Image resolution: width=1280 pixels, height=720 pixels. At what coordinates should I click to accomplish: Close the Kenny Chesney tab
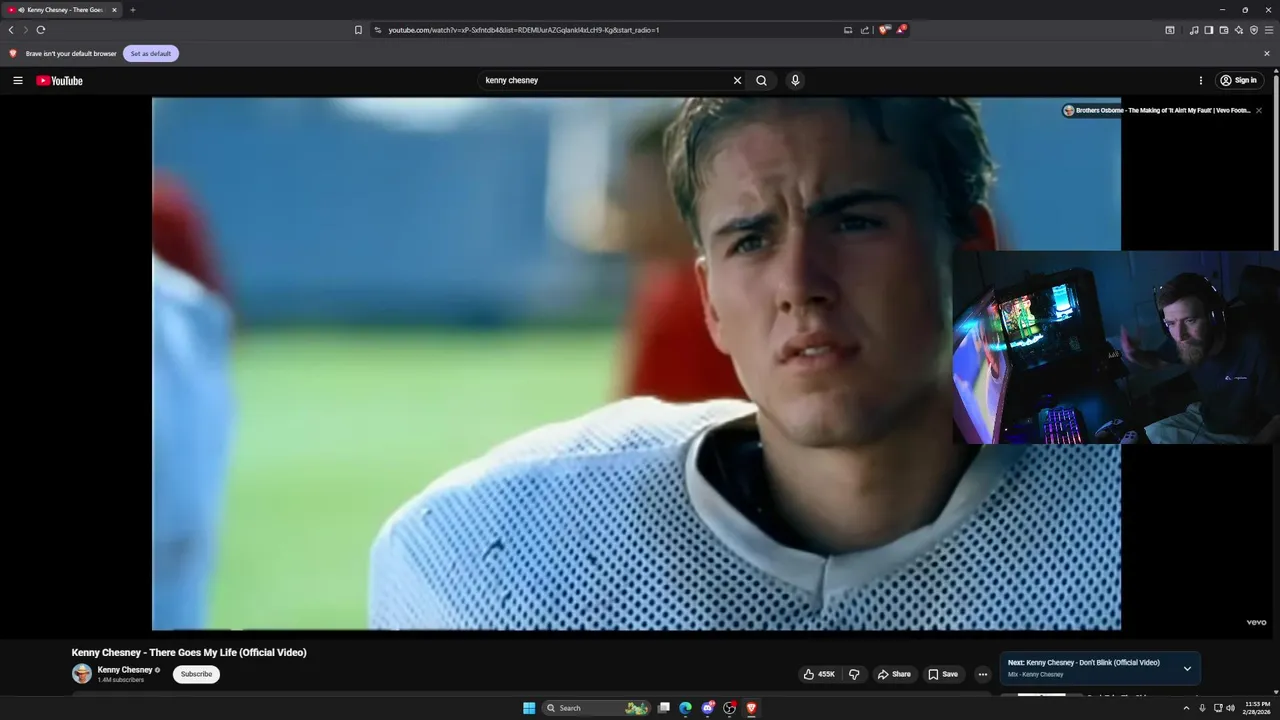pos(114,10)
